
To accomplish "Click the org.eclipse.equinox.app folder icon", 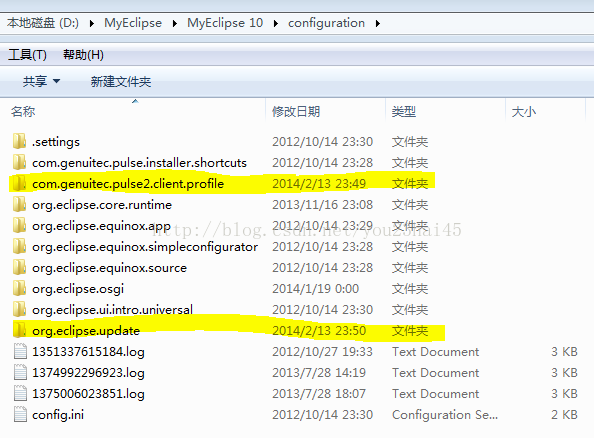I will 19,225.
